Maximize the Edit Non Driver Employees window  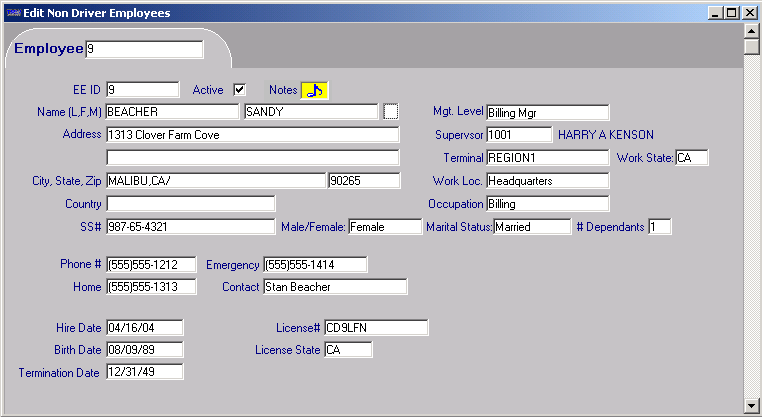click(732, 13)
